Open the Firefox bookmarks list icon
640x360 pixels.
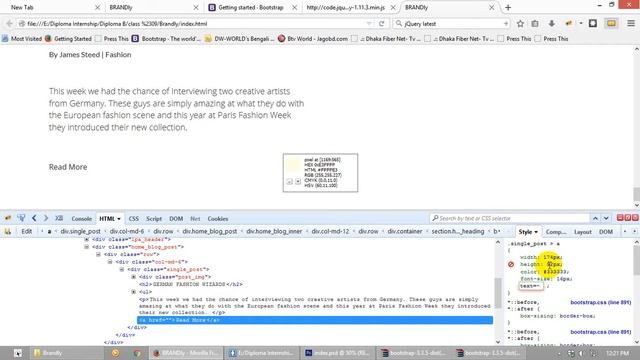tap(535, 24)
